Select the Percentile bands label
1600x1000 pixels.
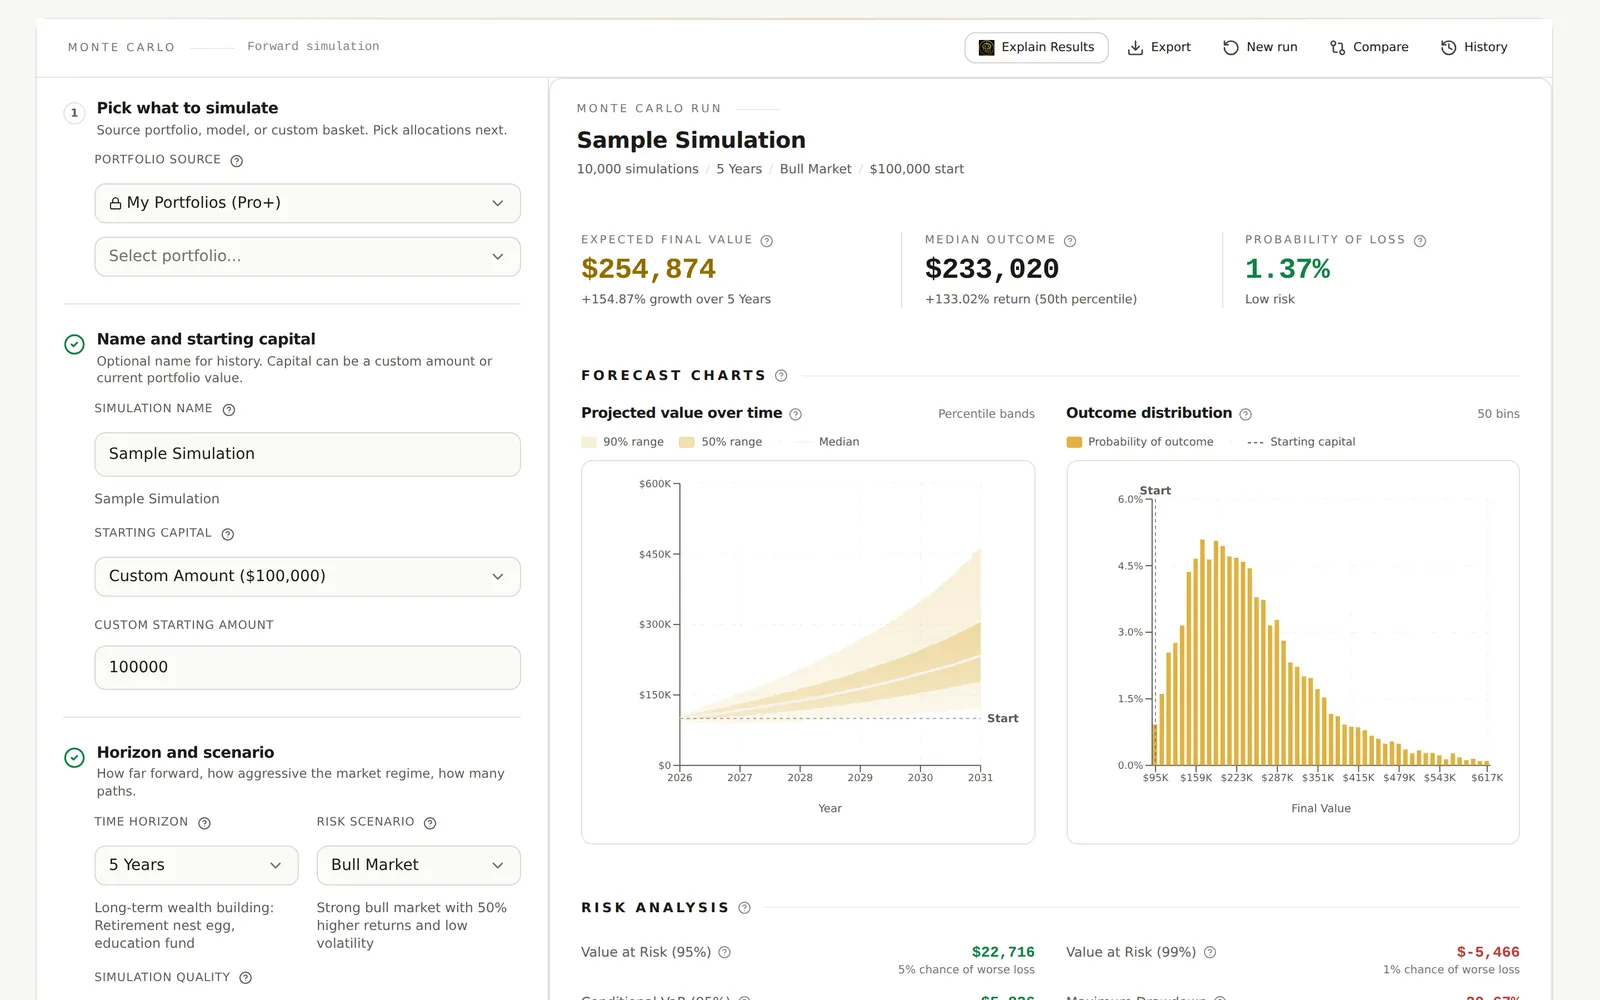click(986, 414)
